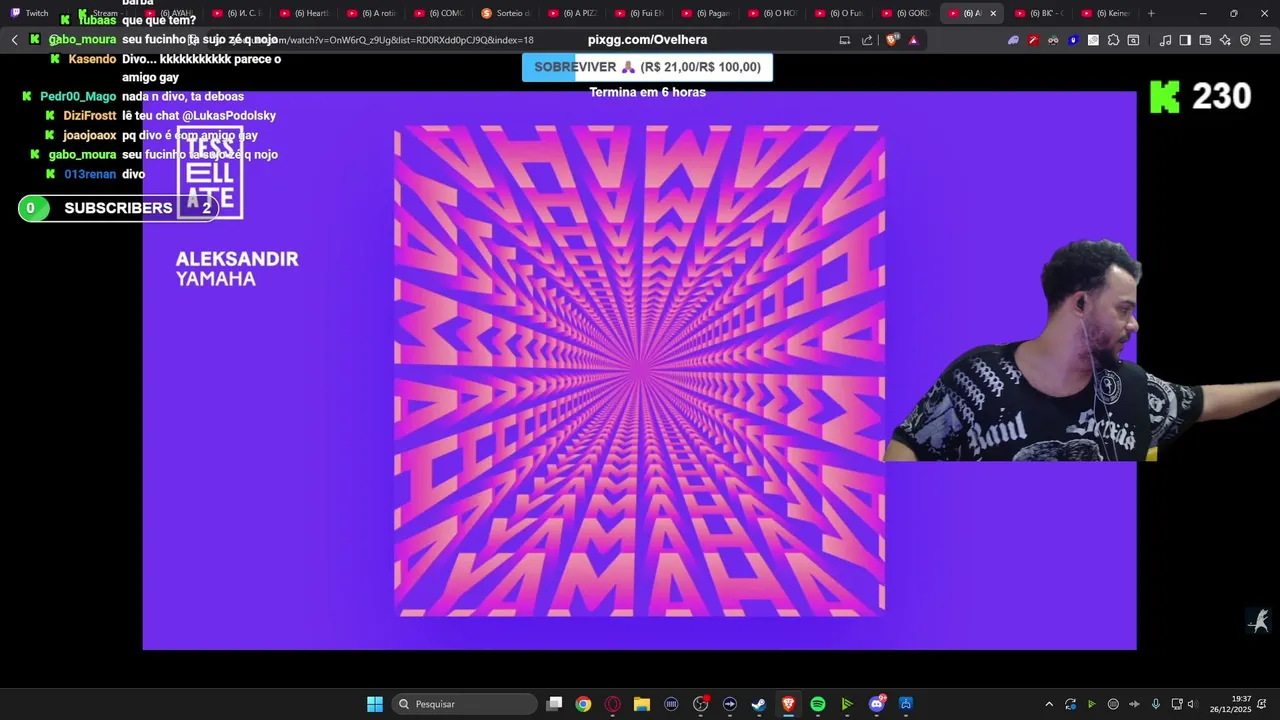1280x720 pixels.
Task: Switch to the A PIZZ tab
Action: (573, 13)
